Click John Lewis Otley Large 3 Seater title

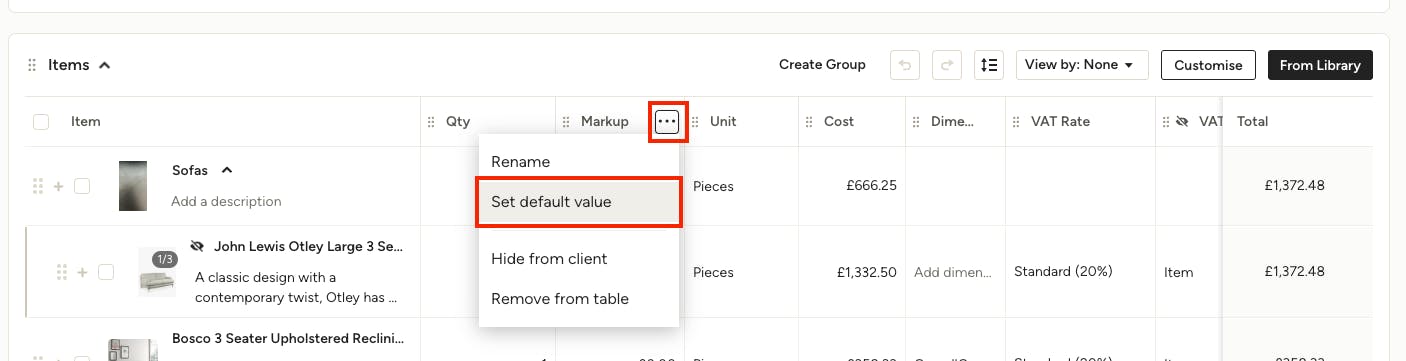(x=308, y=246)
